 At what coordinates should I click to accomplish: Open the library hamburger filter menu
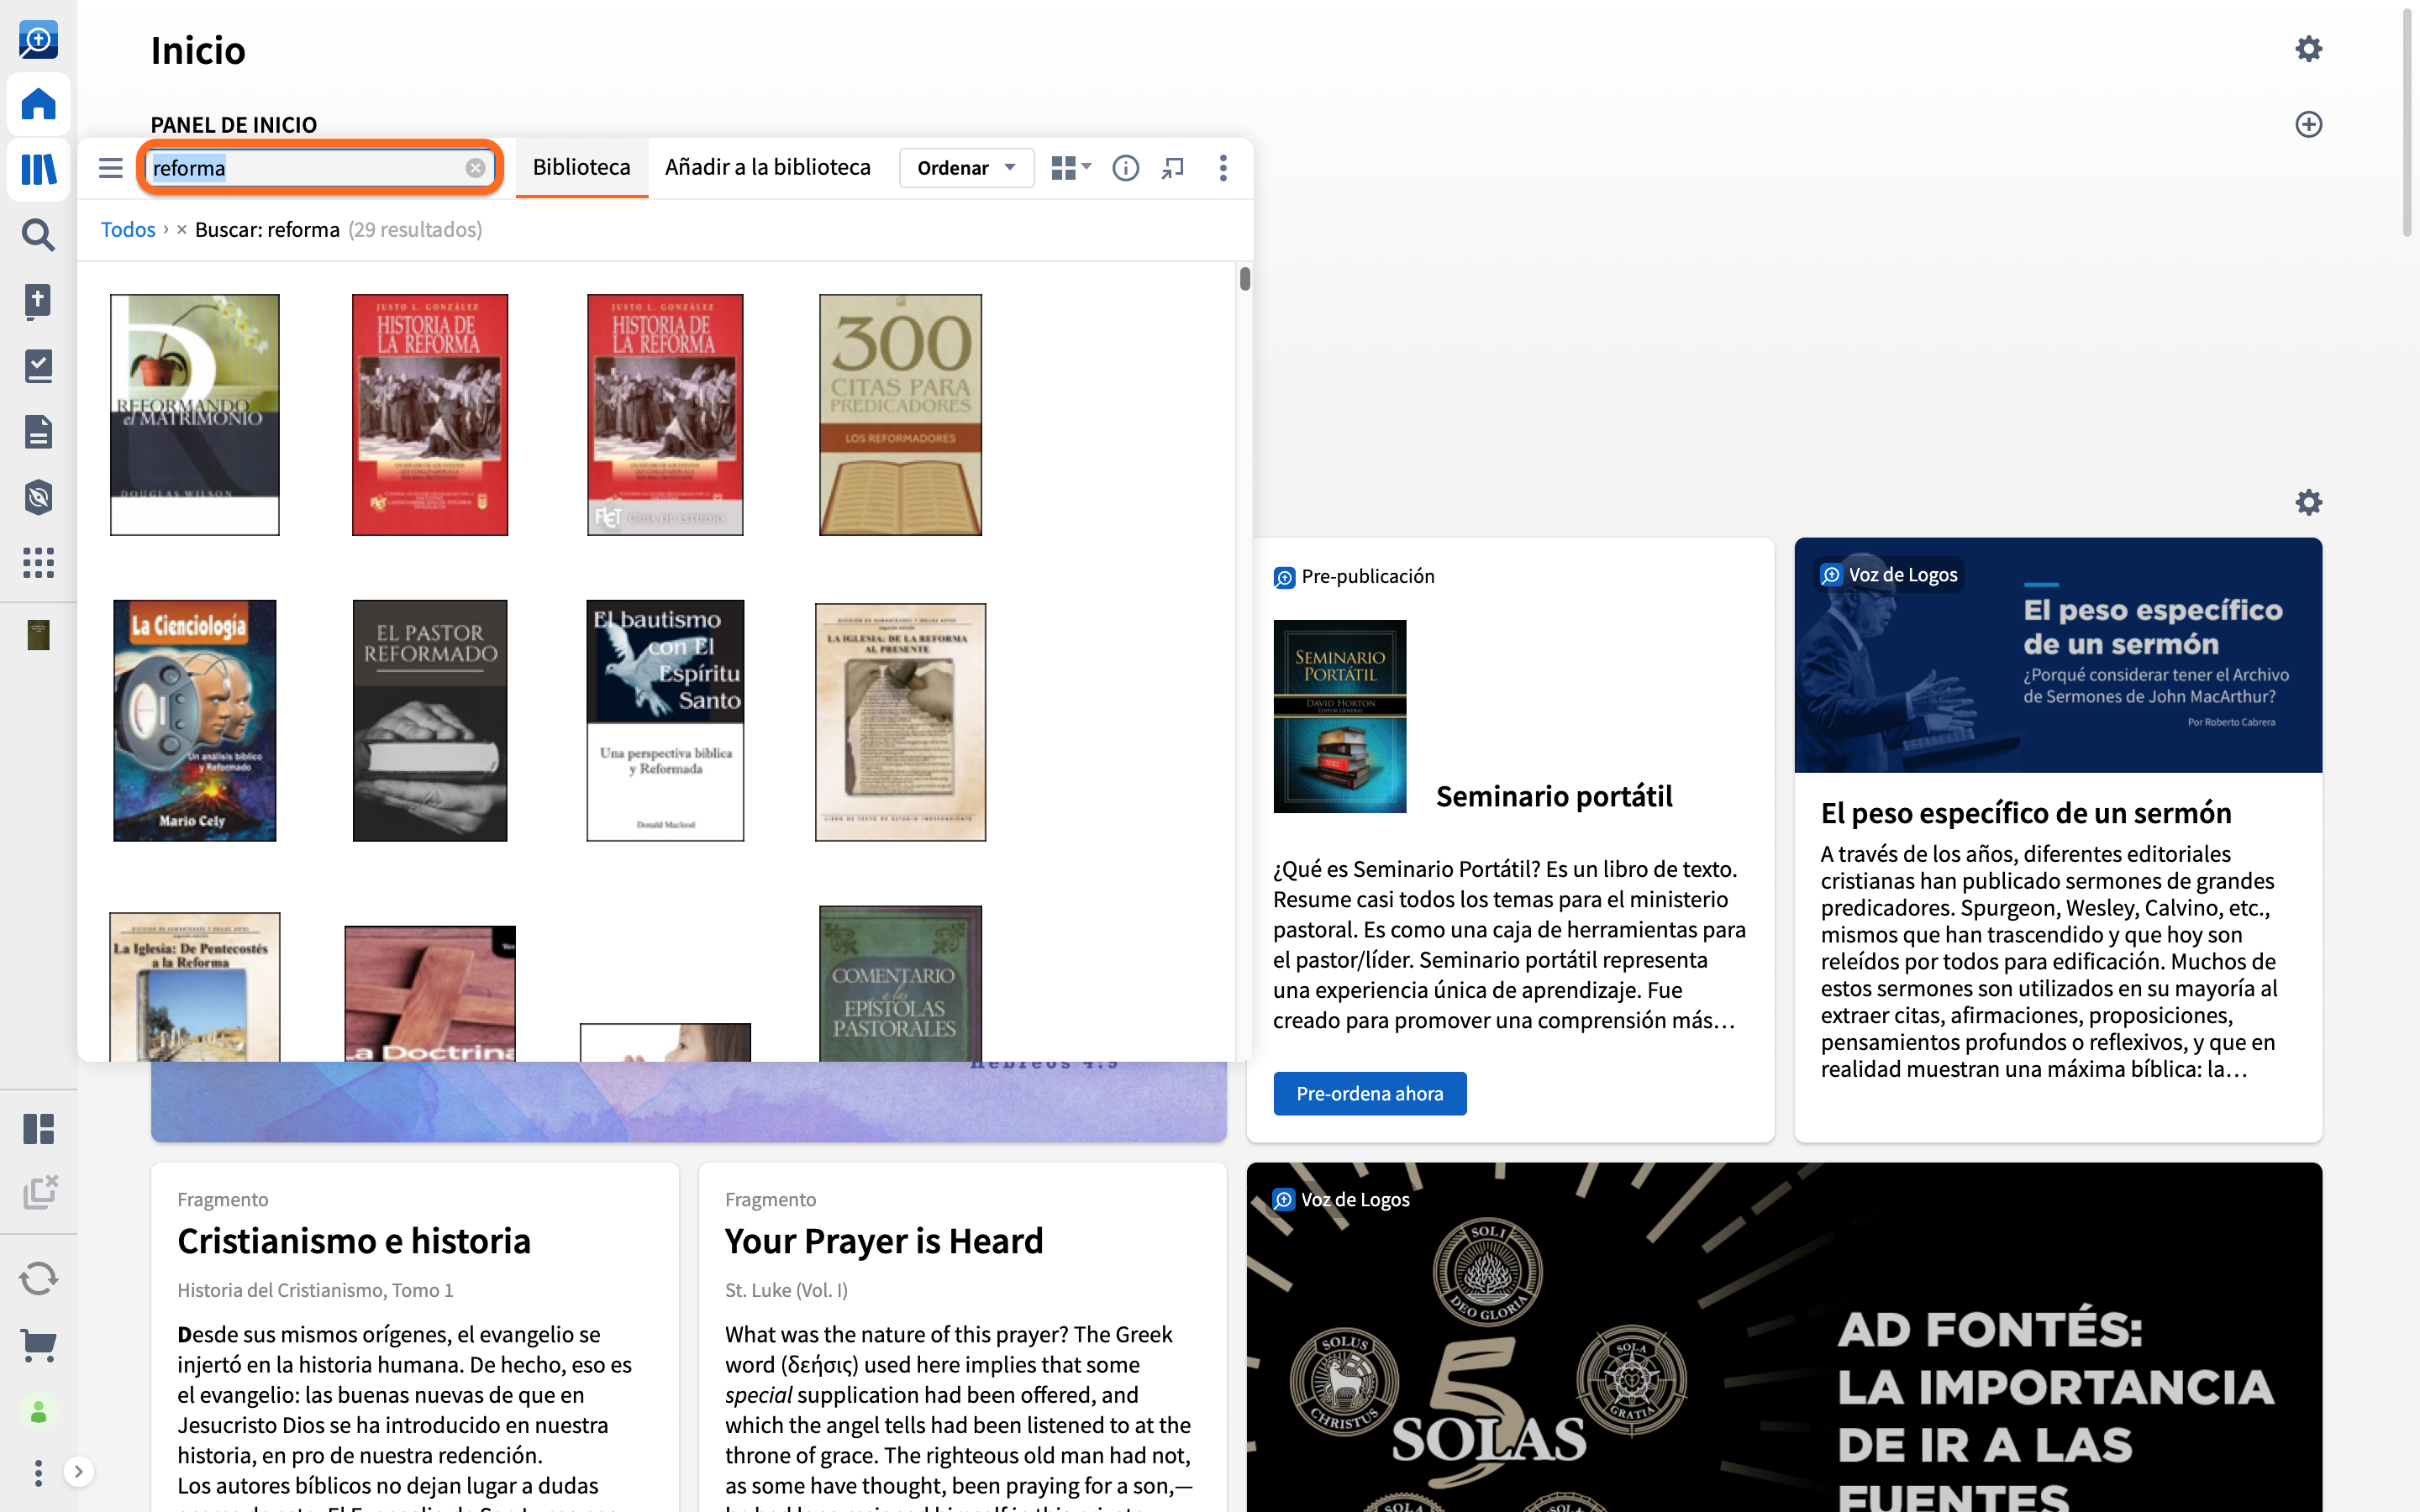click(111, 168)
